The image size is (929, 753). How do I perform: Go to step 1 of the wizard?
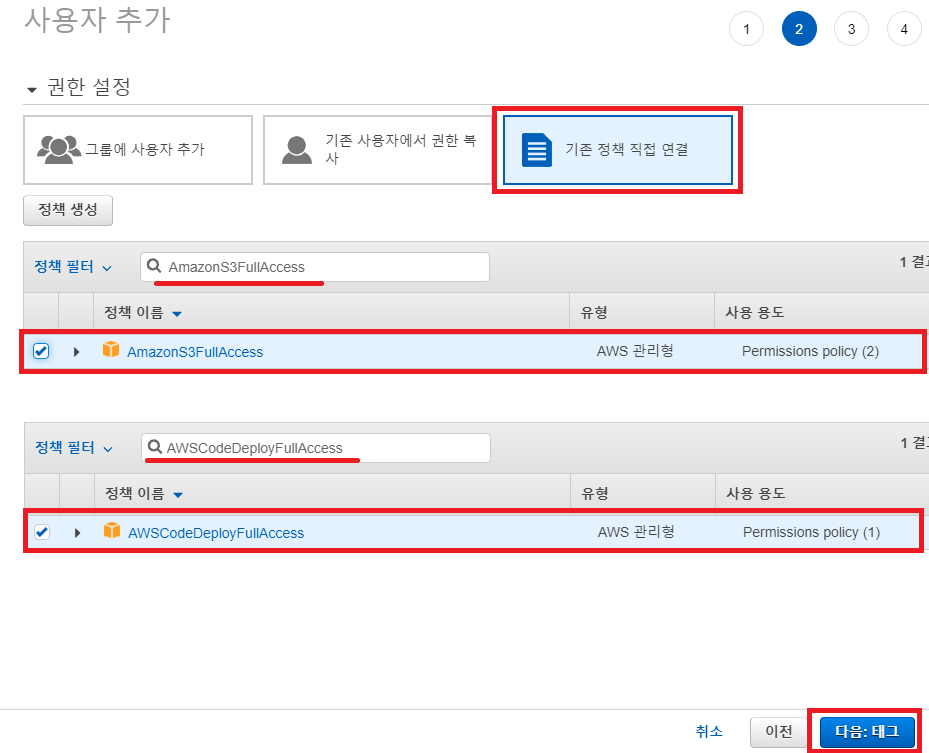747,28
